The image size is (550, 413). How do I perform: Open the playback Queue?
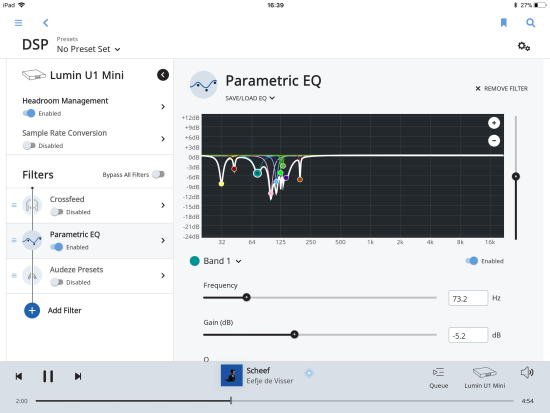(438, 378)
